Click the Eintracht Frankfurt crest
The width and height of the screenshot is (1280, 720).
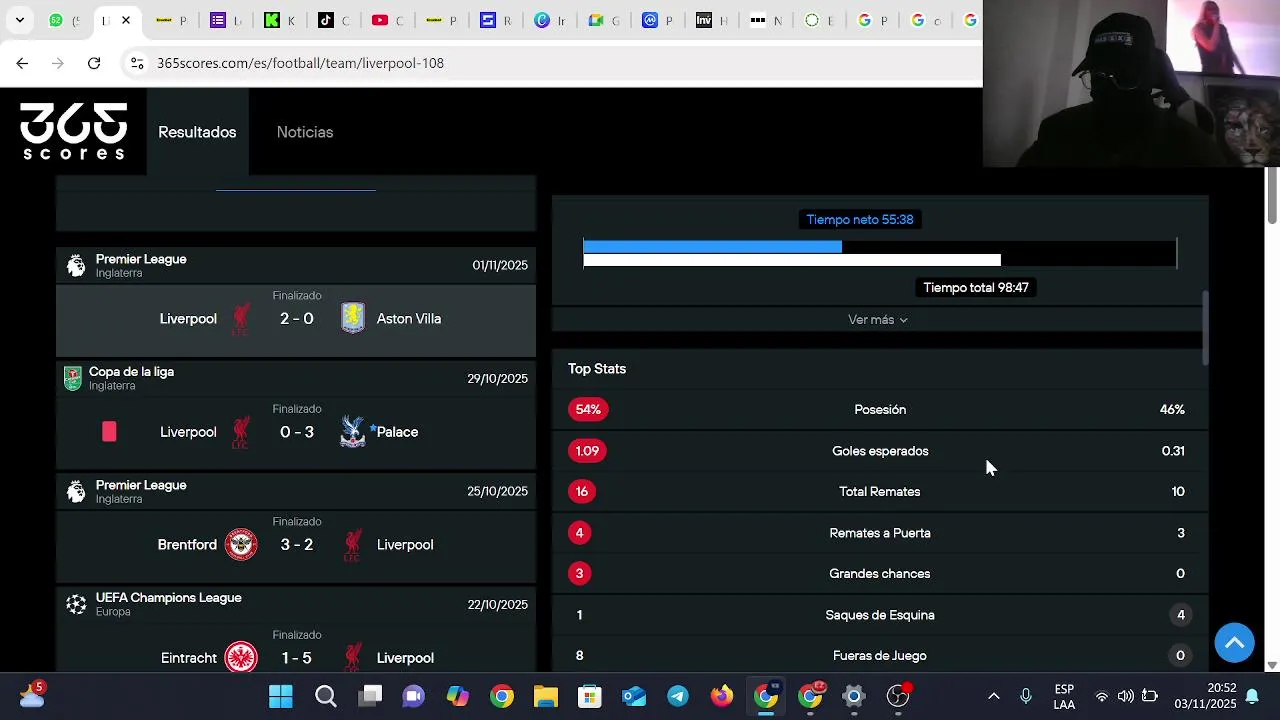[241, 658]
